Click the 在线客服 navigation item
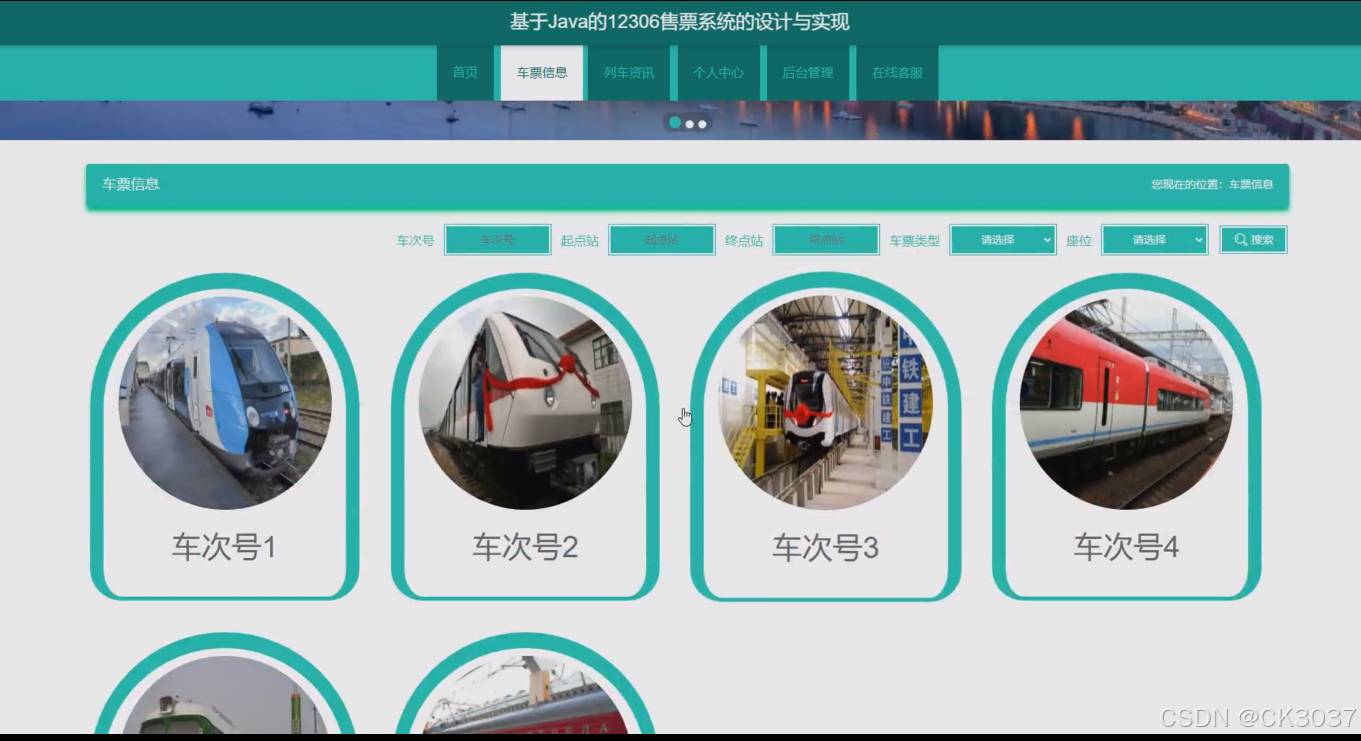 pos(896,72)
